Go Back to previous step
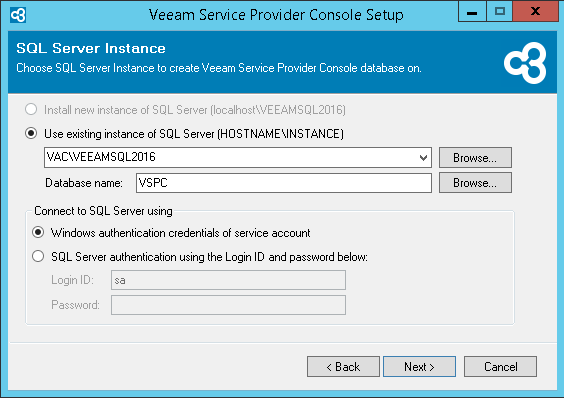 [343, 367]
